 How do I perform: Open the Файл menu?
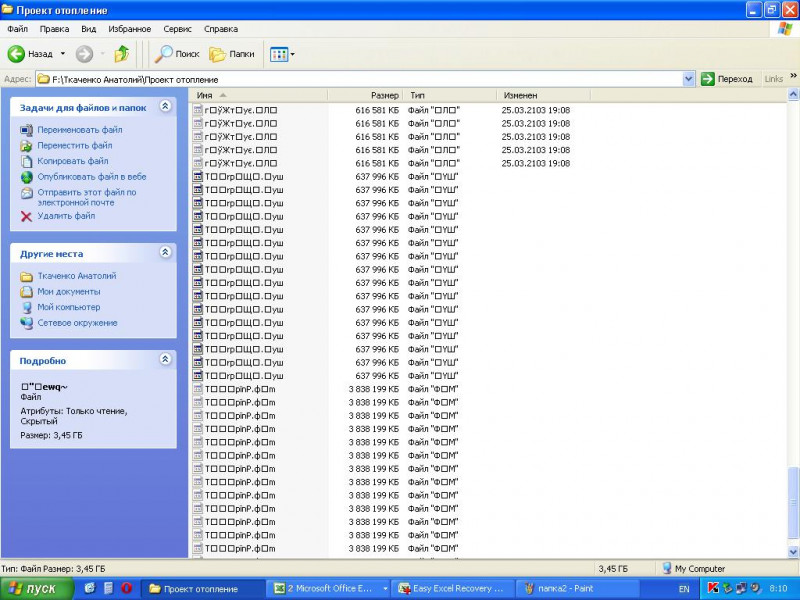[x=17, y=29]
